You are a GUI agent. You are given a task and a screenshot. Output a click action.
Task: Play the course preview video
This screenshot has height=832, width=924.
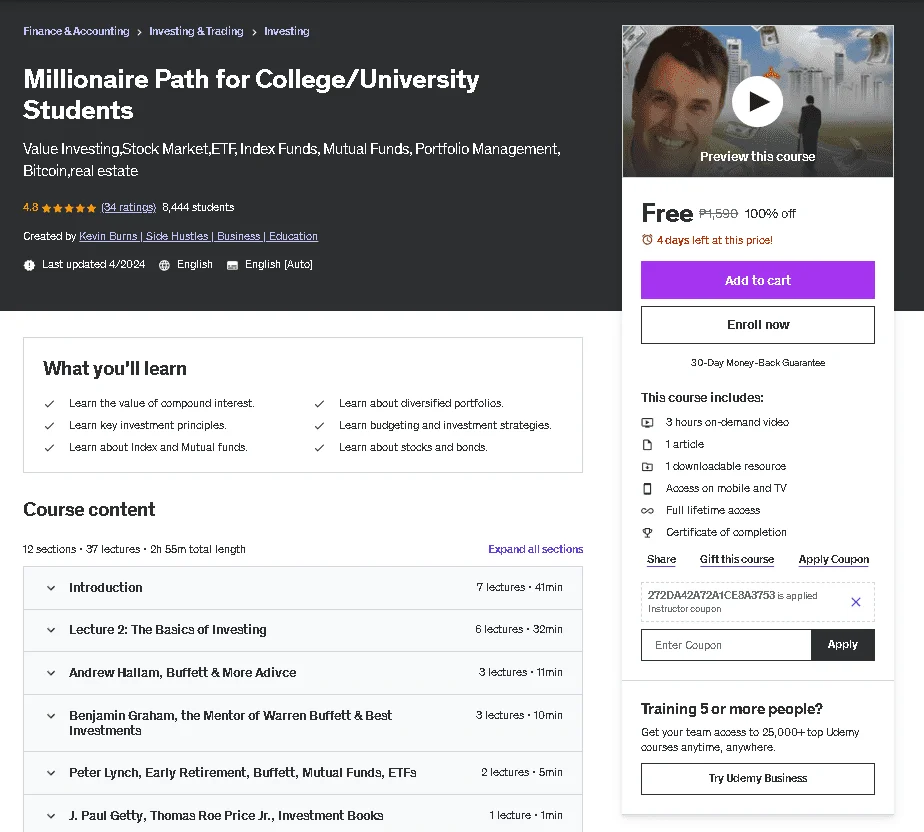coord(757,101)
